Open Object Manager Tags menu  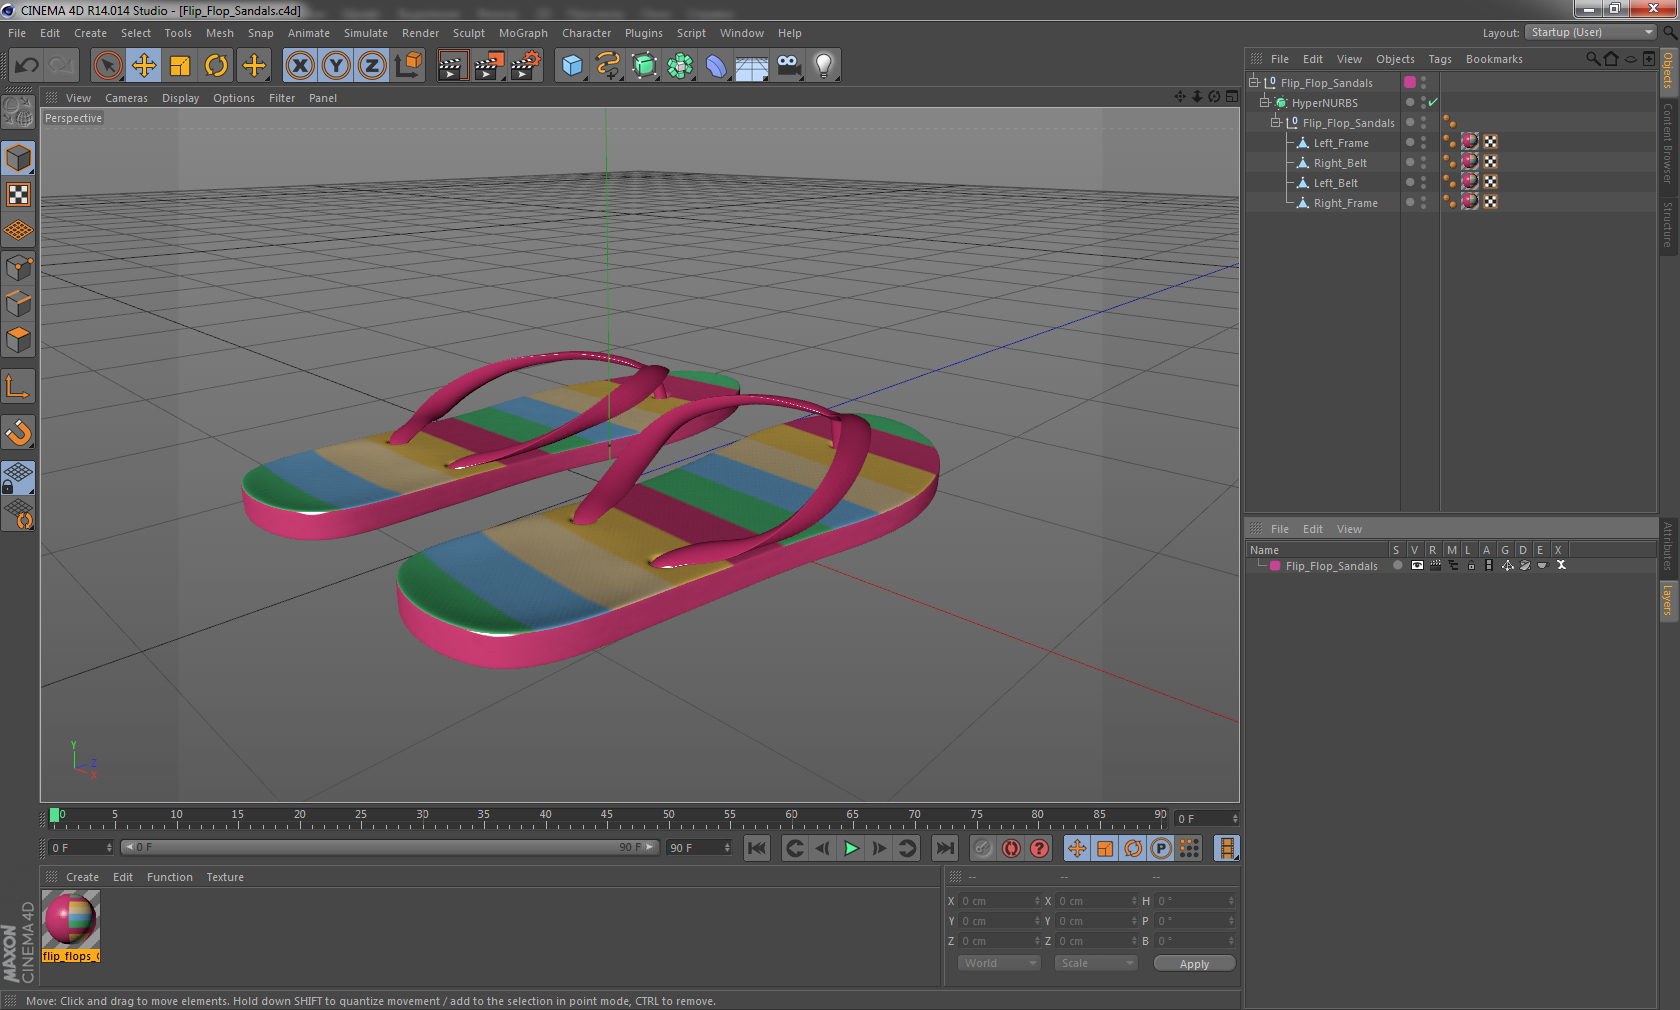(x=1439, y=59)
